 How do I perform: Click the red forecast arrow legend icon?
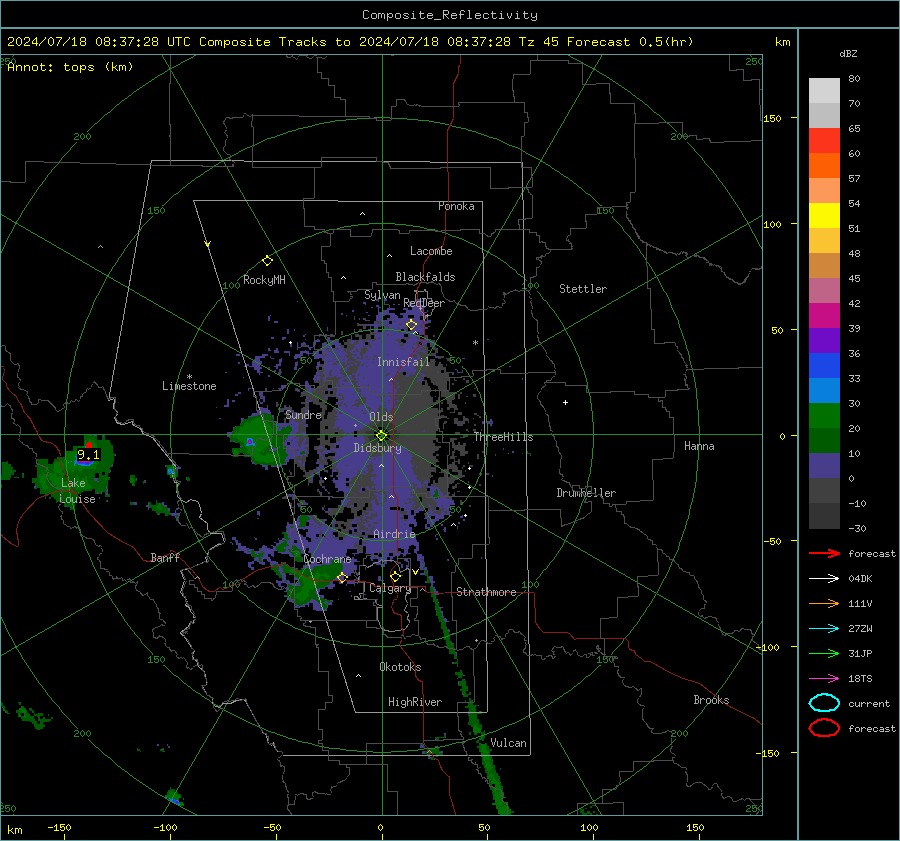click(824, 553)
